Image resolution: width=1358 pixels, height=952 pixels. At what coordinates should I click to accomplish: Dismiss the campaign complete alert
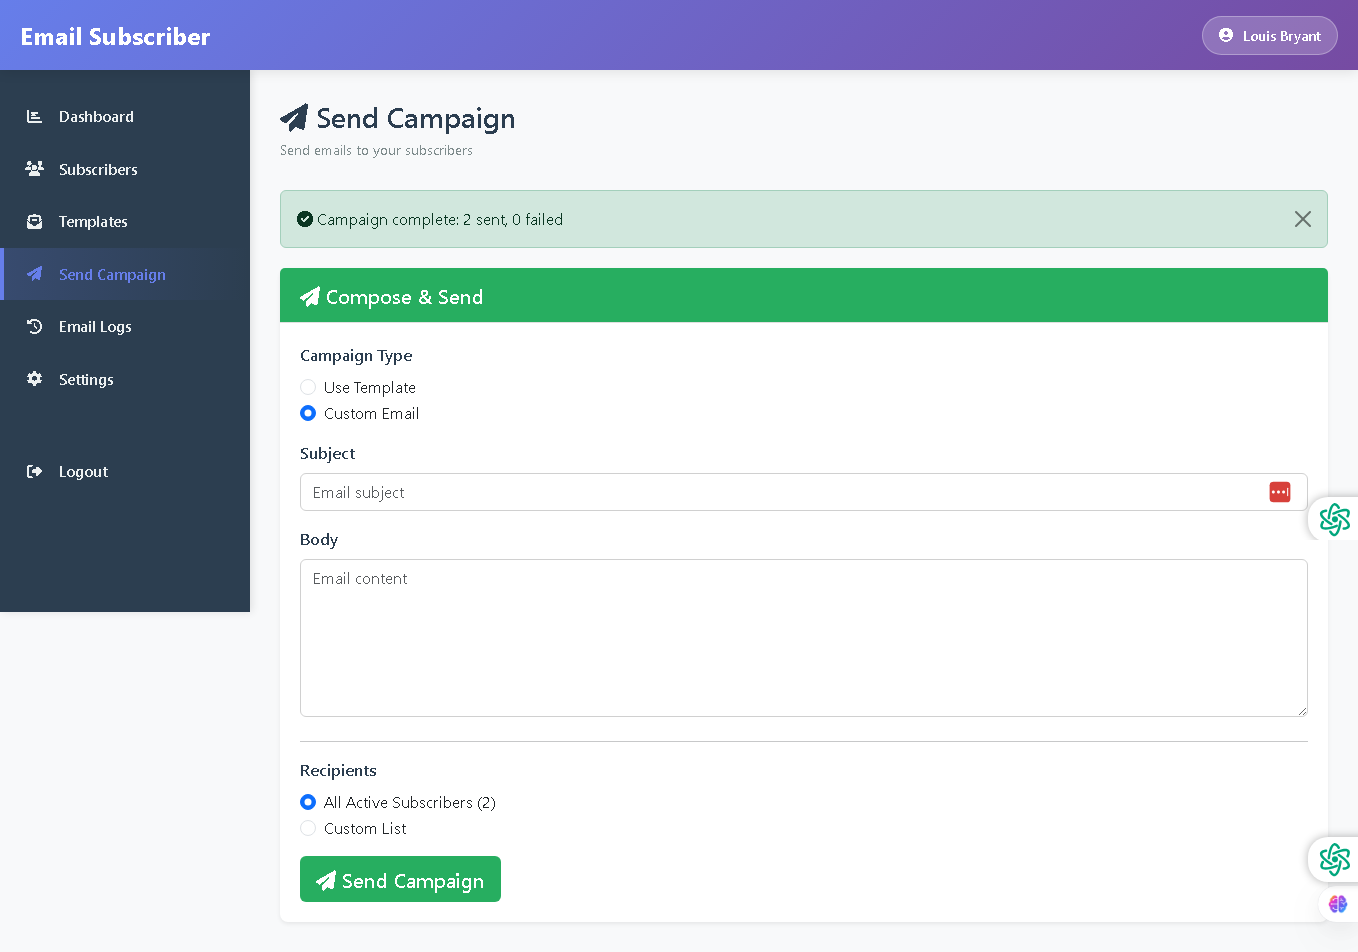click(1302, 219)
